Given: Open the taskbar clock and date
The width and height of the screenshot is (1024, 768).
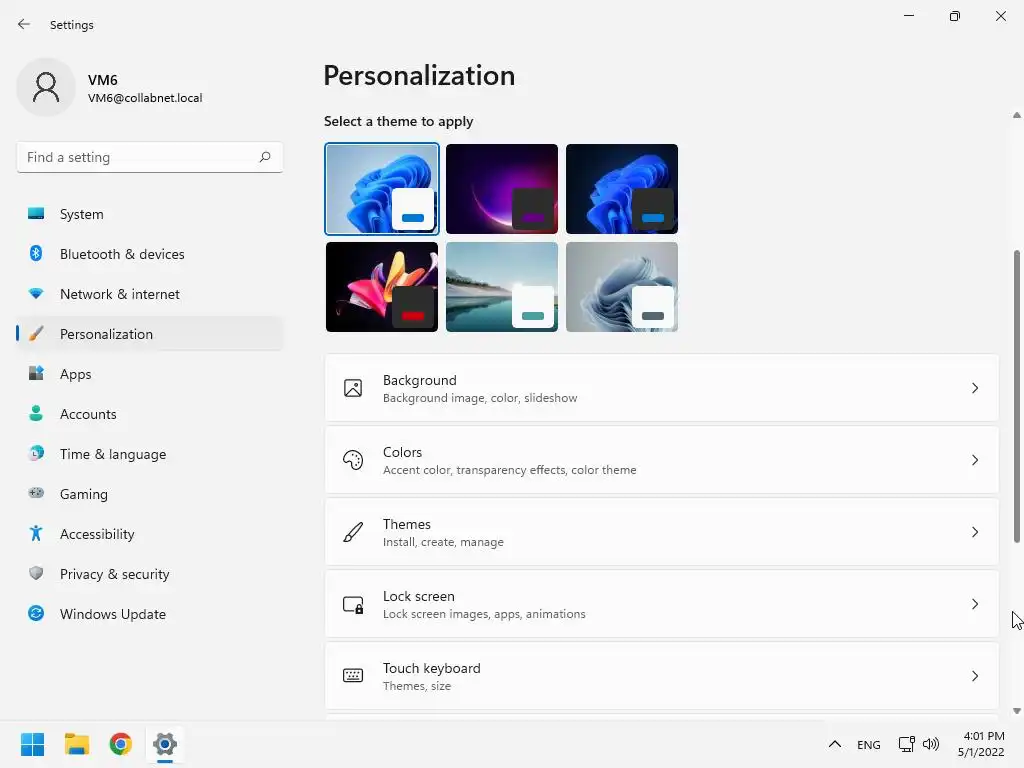Looking at the screenshot, I should [981, 744].
